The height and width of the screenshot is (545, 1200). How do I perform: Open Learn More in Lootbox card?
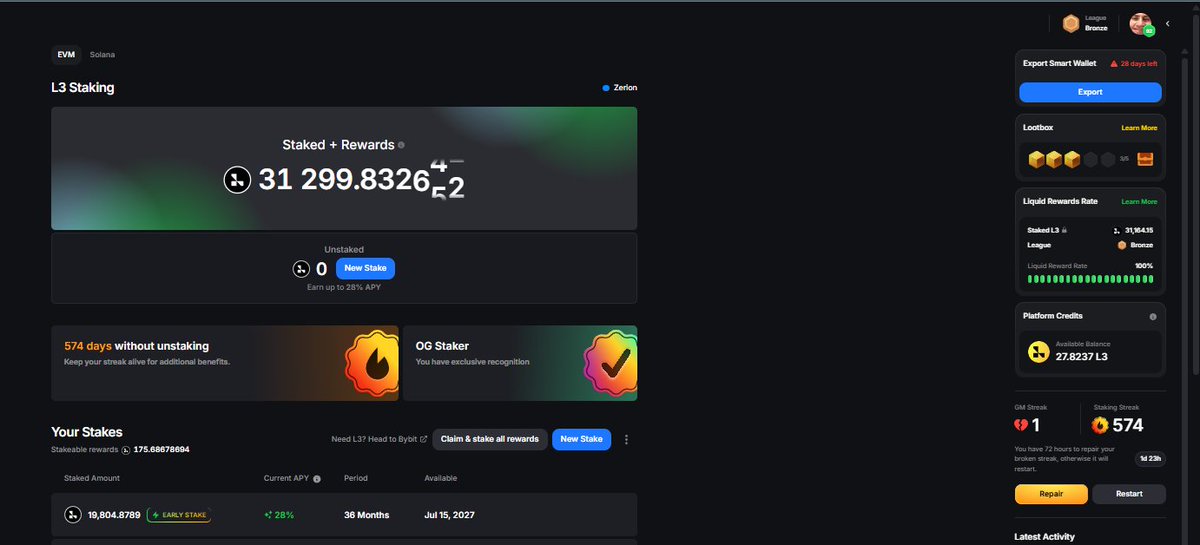pyautogui.click(x=1139, y=128)
